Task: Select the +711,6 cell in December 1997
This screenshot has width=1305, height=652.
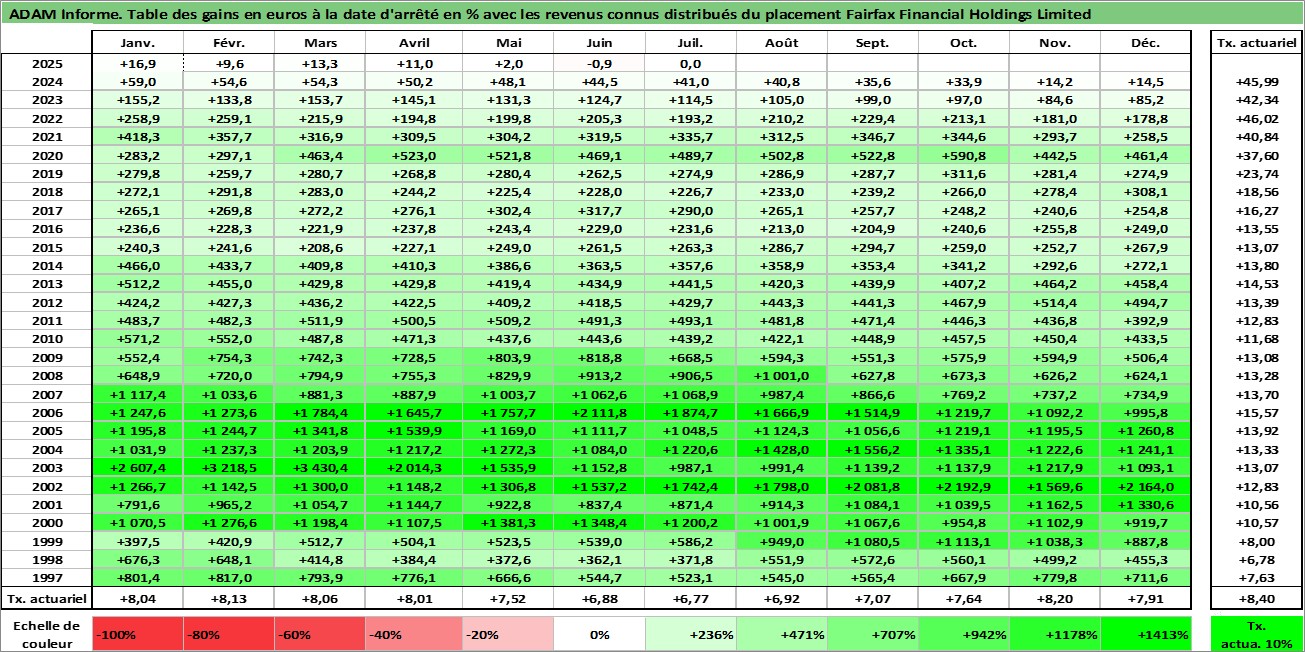Action: coord(1146,577)
